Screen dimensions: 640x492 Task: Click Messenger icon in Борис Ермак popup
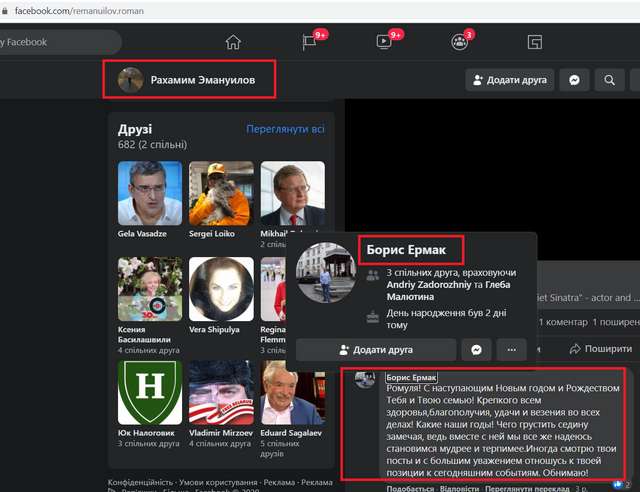click(478, 350)
